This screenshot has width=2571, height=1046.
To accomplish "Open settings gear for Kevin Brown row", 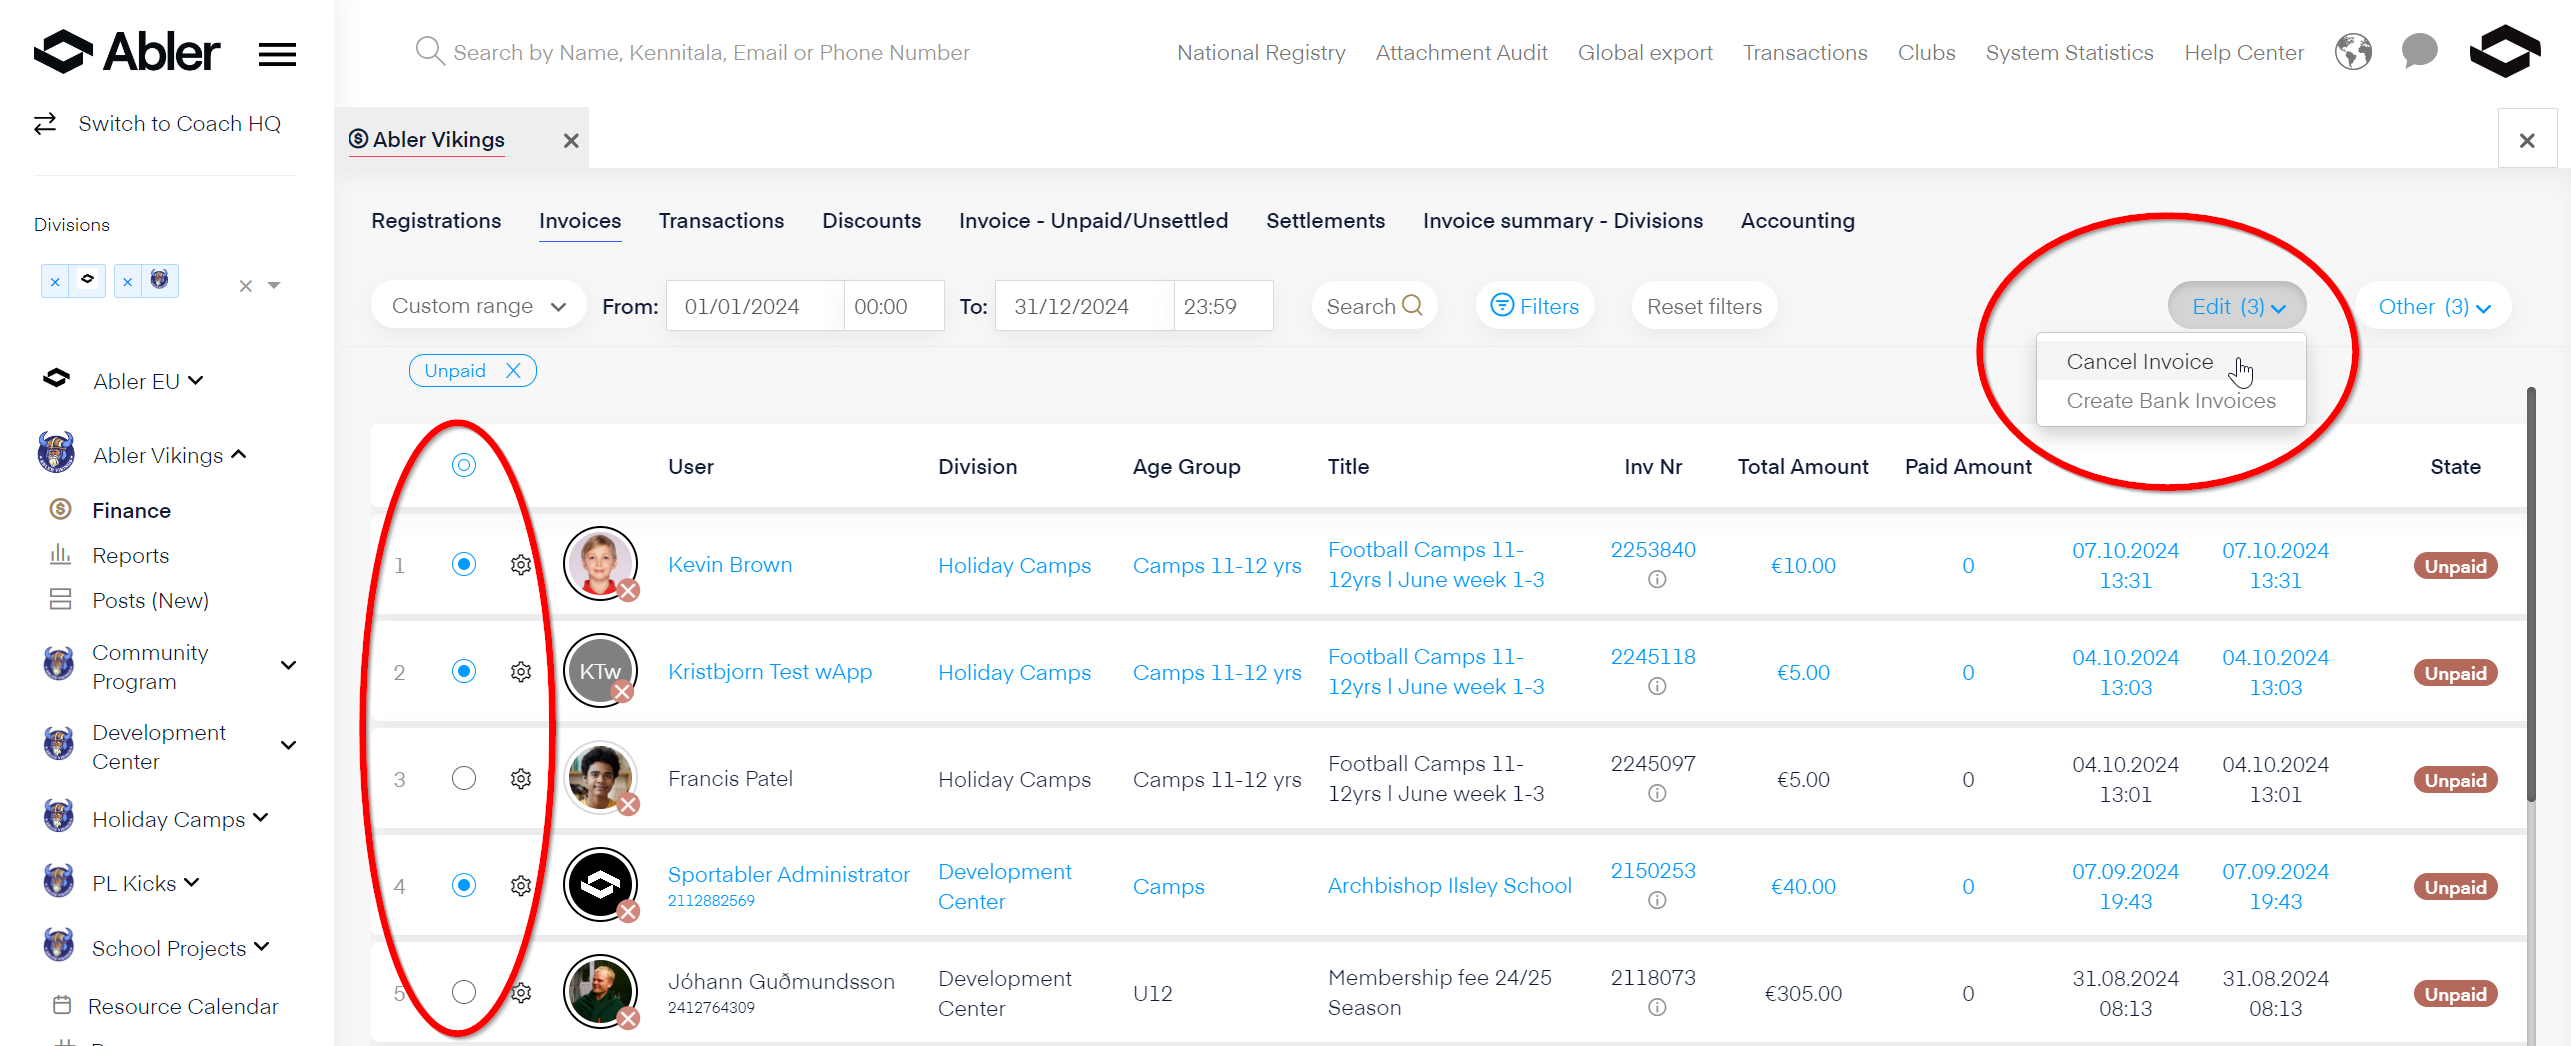I will click(x=521, y=565).
